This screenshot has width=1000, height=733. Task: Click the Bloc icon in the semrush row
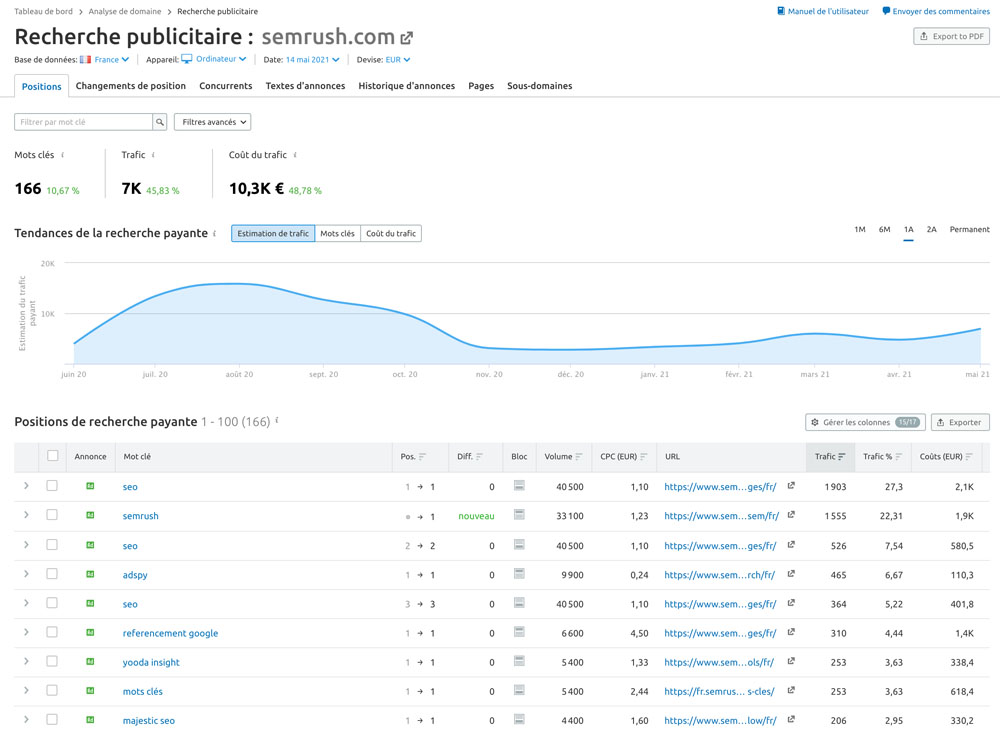click(x=519, y=515)
